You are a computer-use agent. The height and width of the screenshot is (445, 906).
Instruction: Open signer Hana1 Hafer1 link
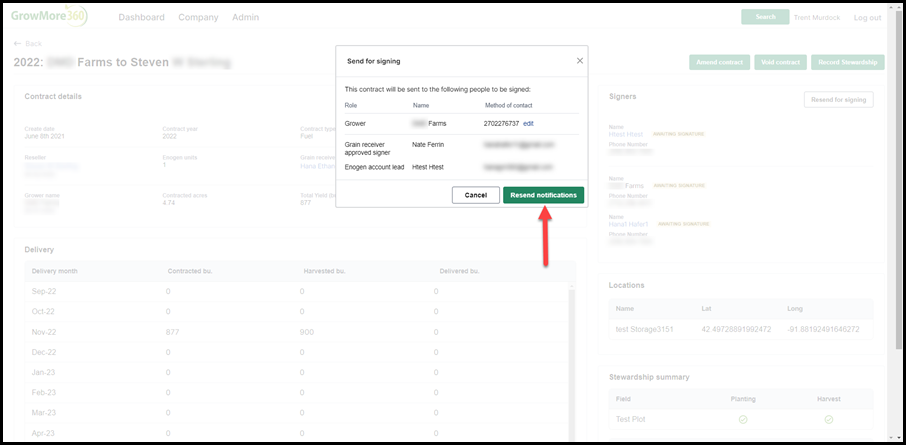(x=629, y=224)
